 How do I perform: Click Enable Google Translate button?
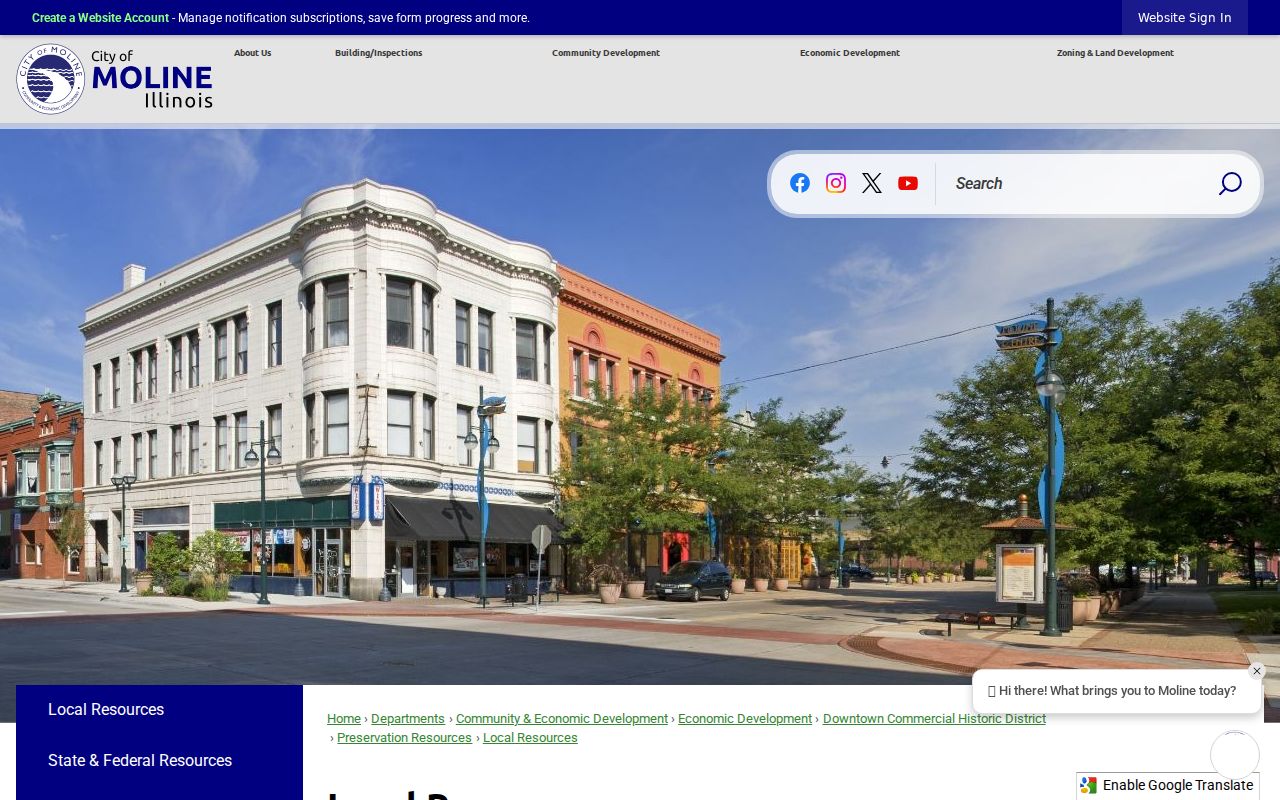click(1168, 786)
